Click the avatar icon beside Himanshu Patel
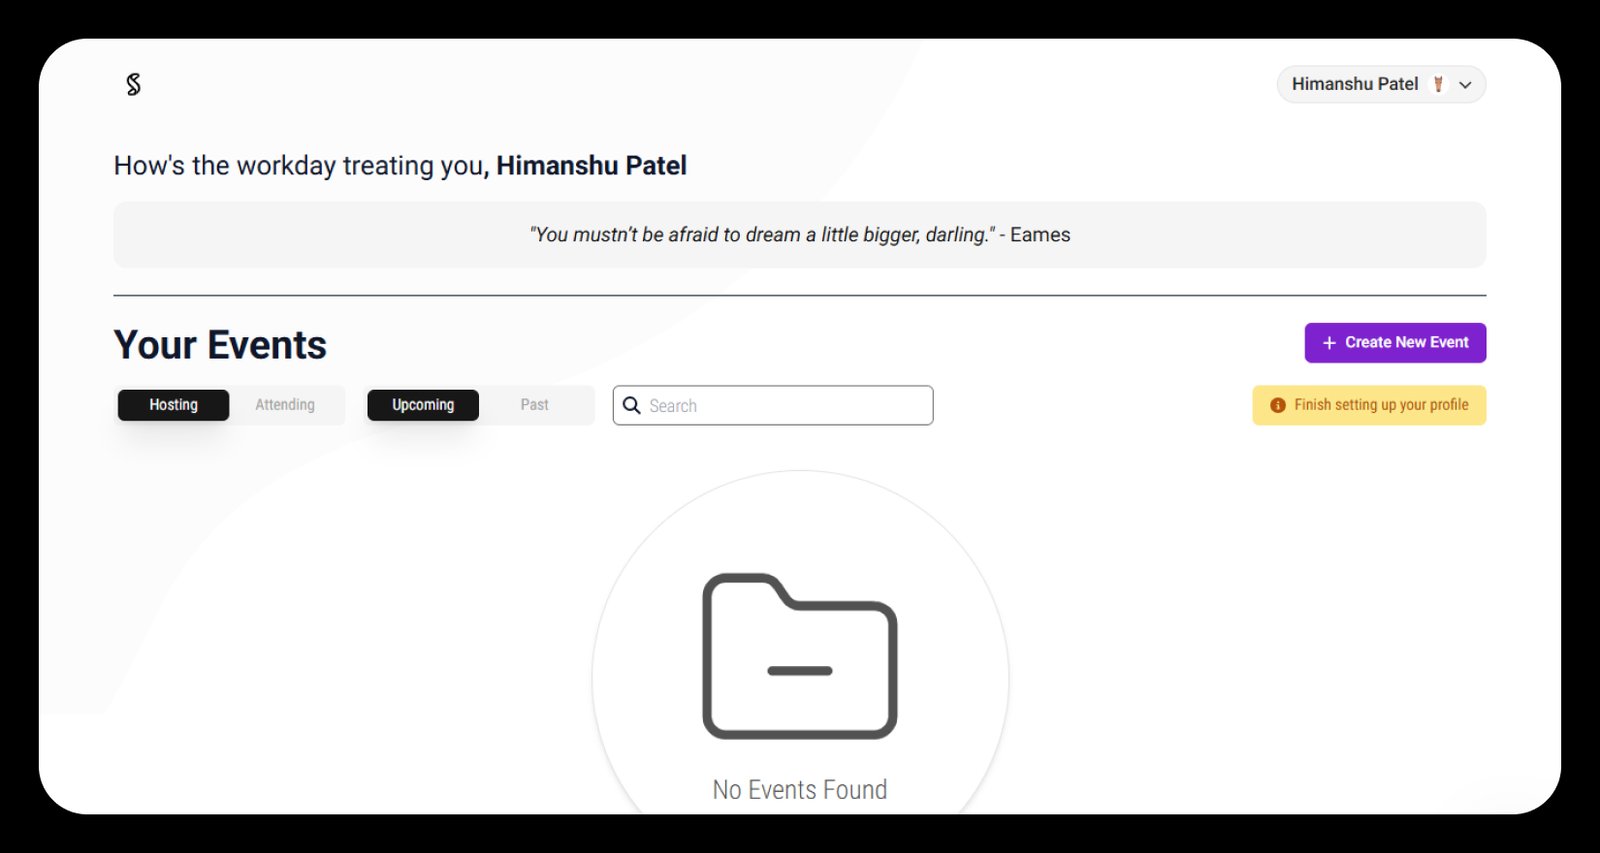The height and width of the screenshot is (853, 1600). (1438, 85)
